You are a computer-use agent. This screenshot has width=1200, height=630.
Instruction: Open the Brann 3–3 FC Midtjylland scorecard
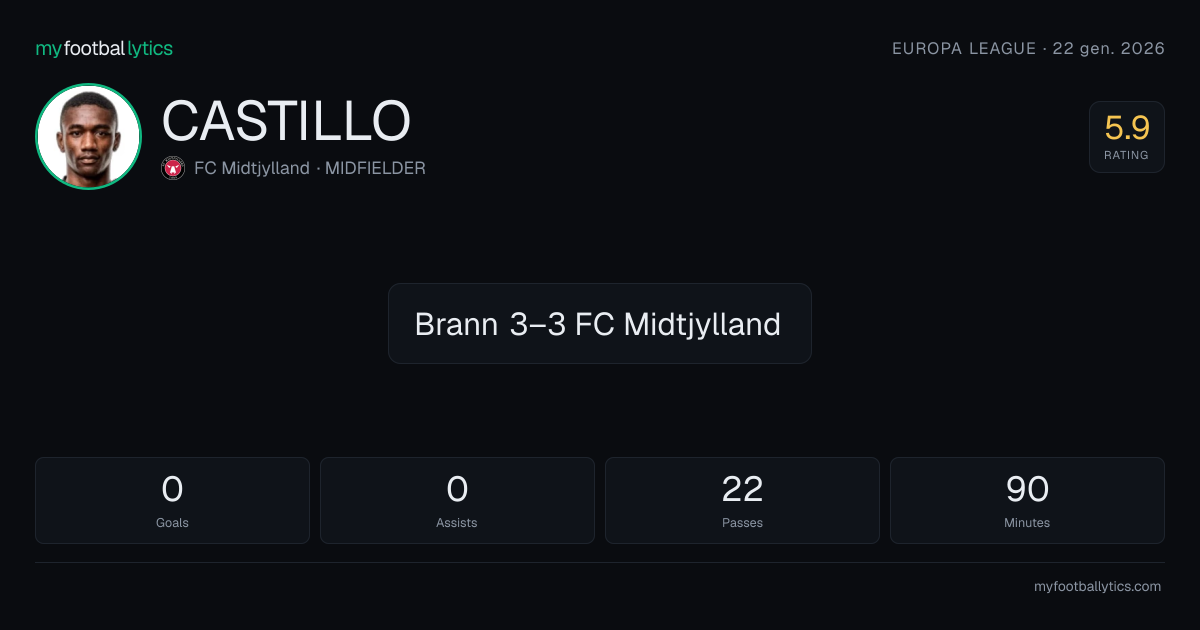(x=600, y=323)
